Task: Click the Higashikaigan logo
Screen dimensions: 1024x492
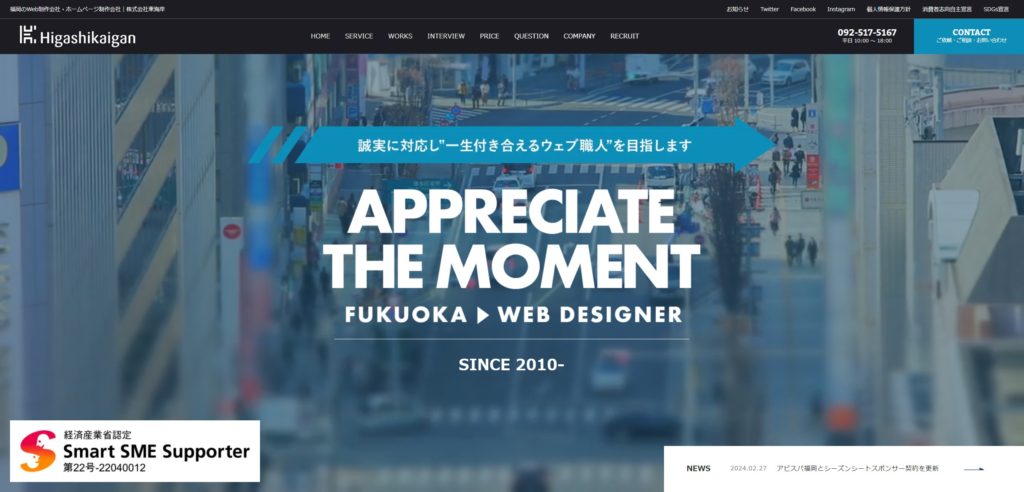Action: pyautogui.click(x=77, y=37)
